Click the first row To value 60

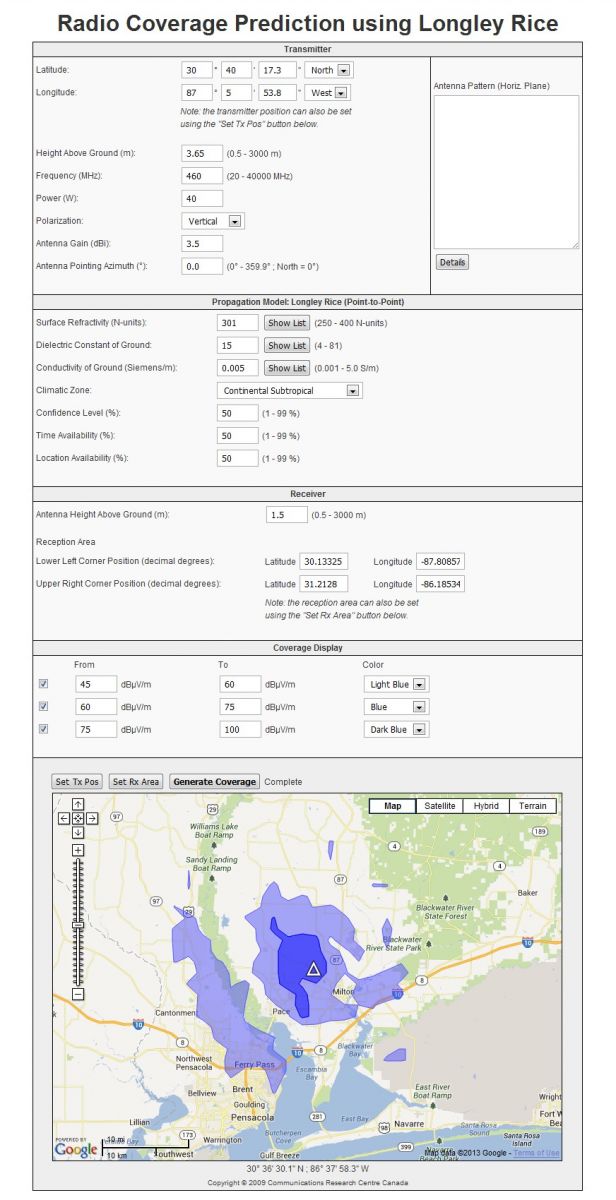click(240, 685)
